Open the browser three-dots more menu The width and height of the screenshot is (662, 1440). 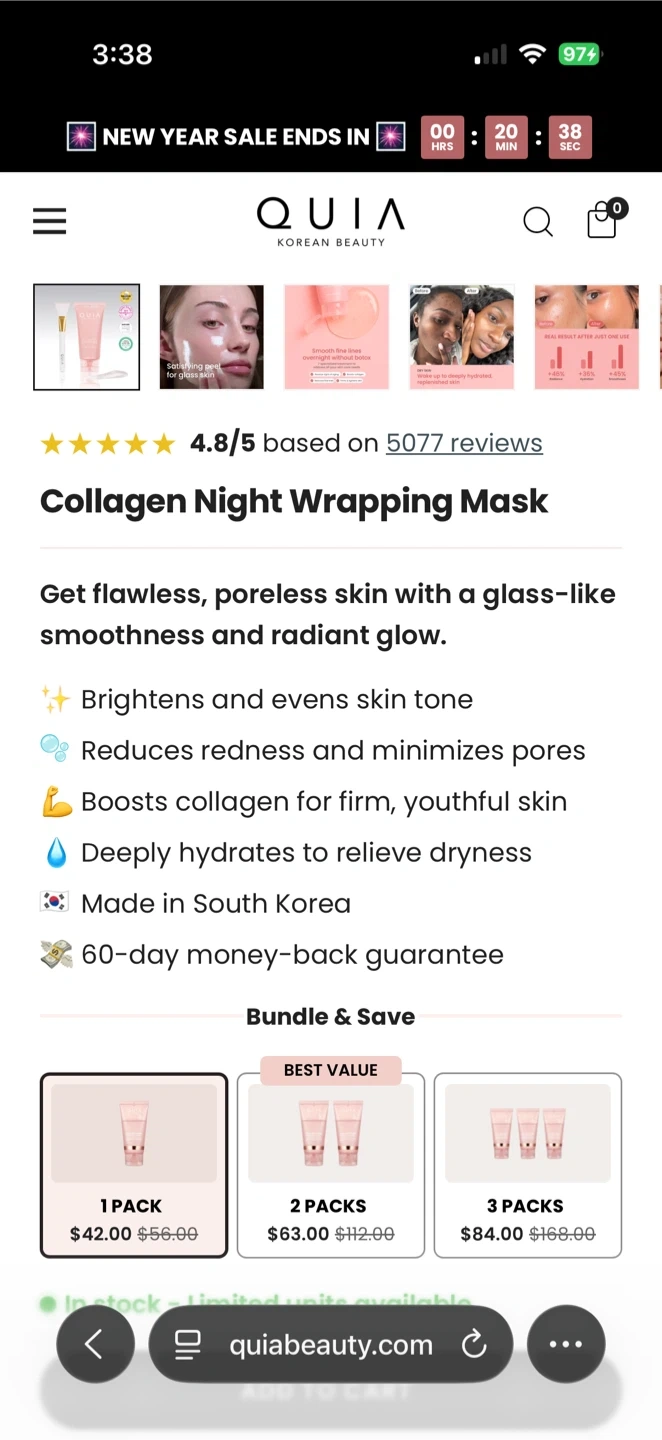click(x=566, y=1344)
